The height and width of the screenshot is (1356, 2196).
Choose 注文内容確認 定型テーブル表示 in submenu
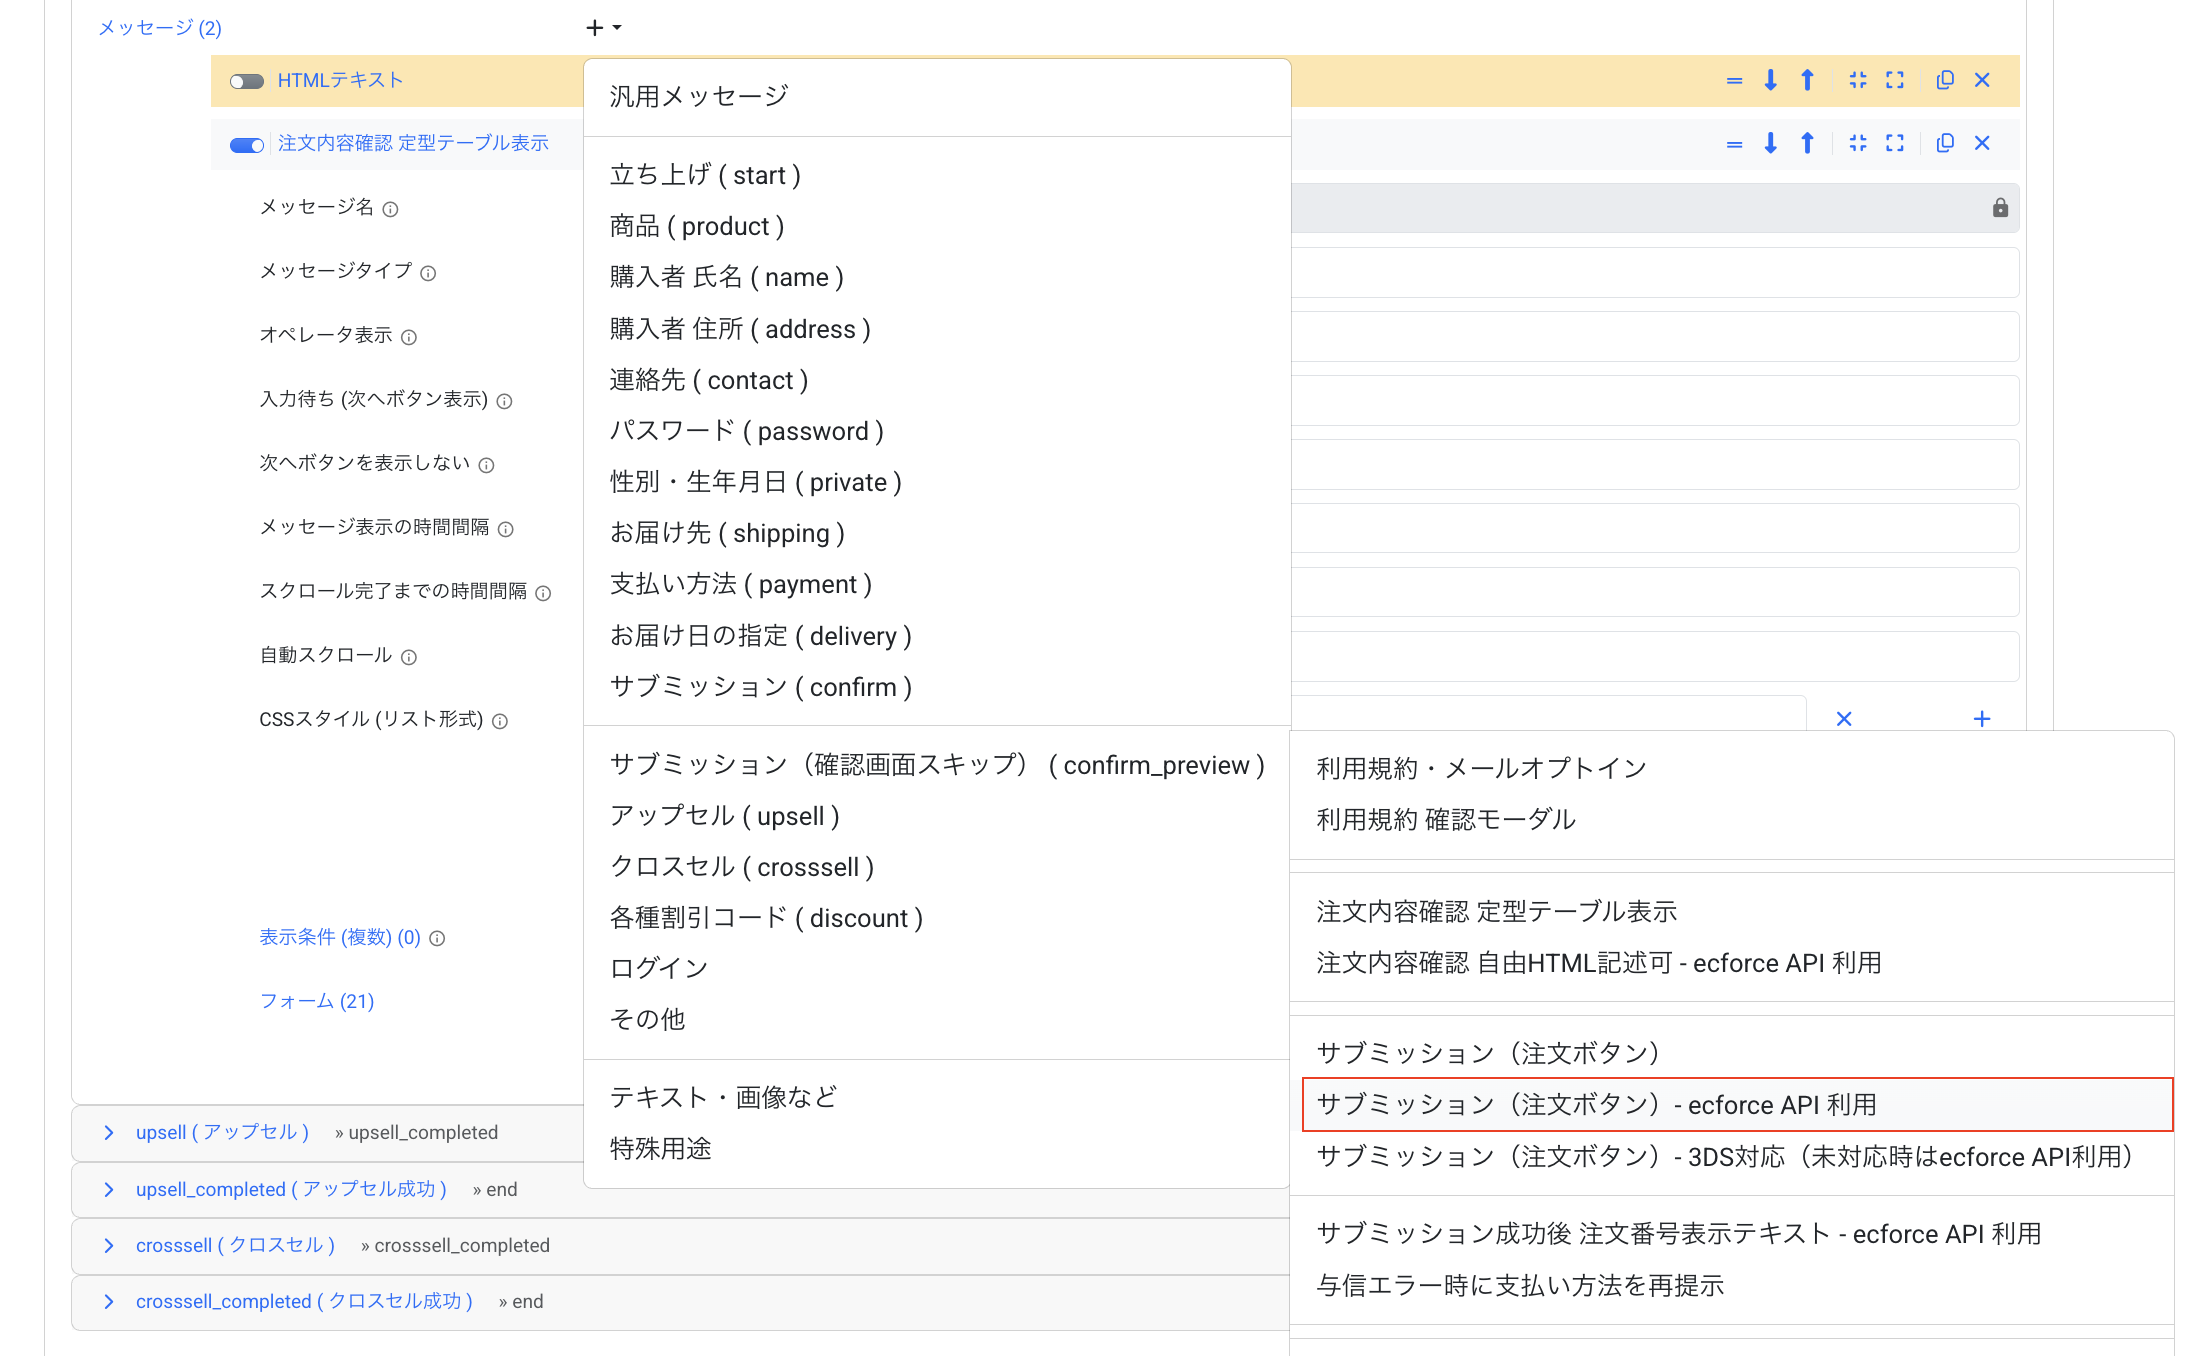1732,911
